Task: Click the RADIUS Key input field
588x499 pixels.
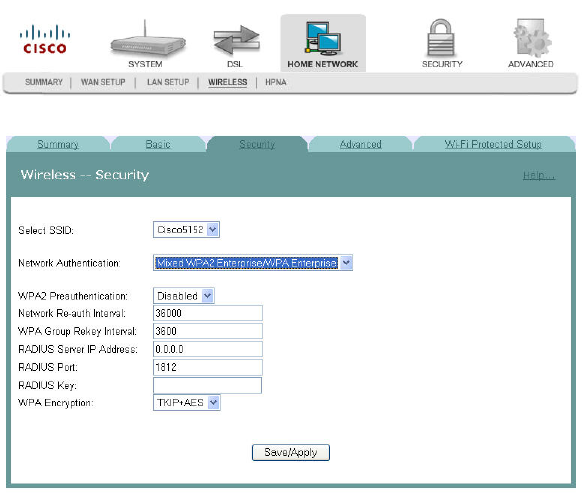Action: click(x=207, y=385)
